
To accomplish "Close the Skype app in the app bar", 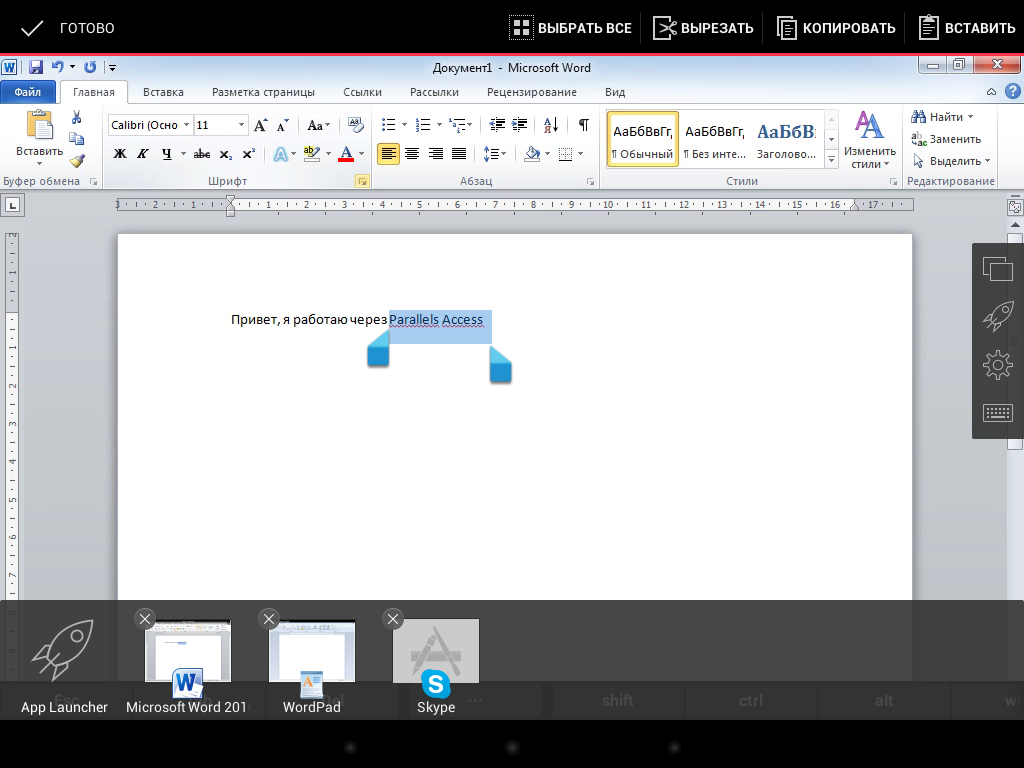I will coord(392,618).
